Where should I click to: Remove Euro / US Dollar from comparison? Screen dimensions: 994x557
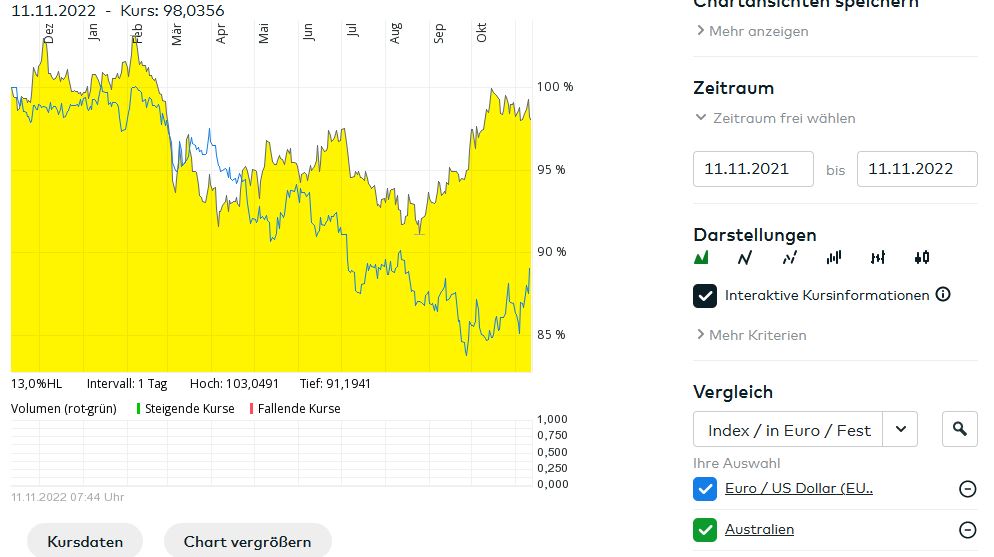click(x=967, y=489)
